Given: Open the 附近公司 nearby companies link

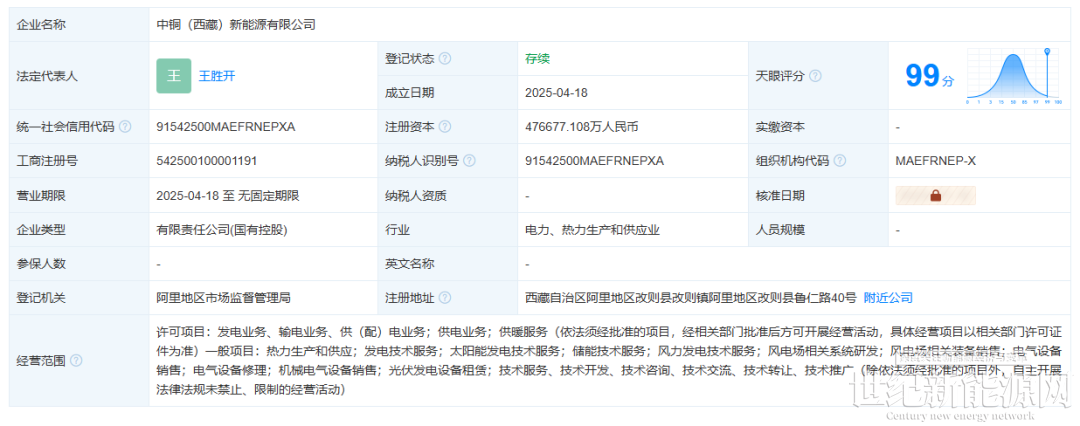Looking at the screenshot, I should pos(888,298).
